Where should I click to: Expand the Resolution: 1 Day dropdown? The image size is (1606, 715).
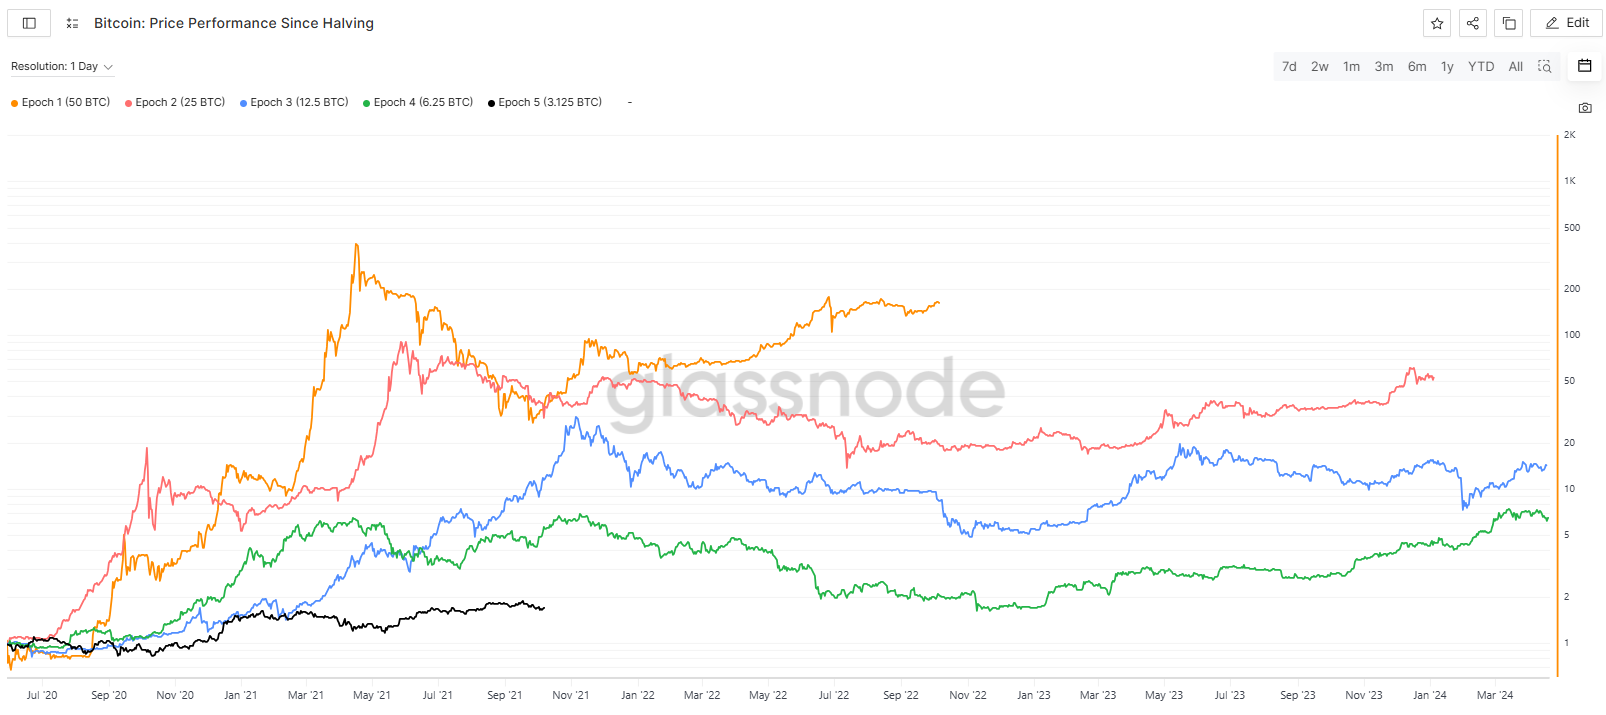(x=62, y=67)
